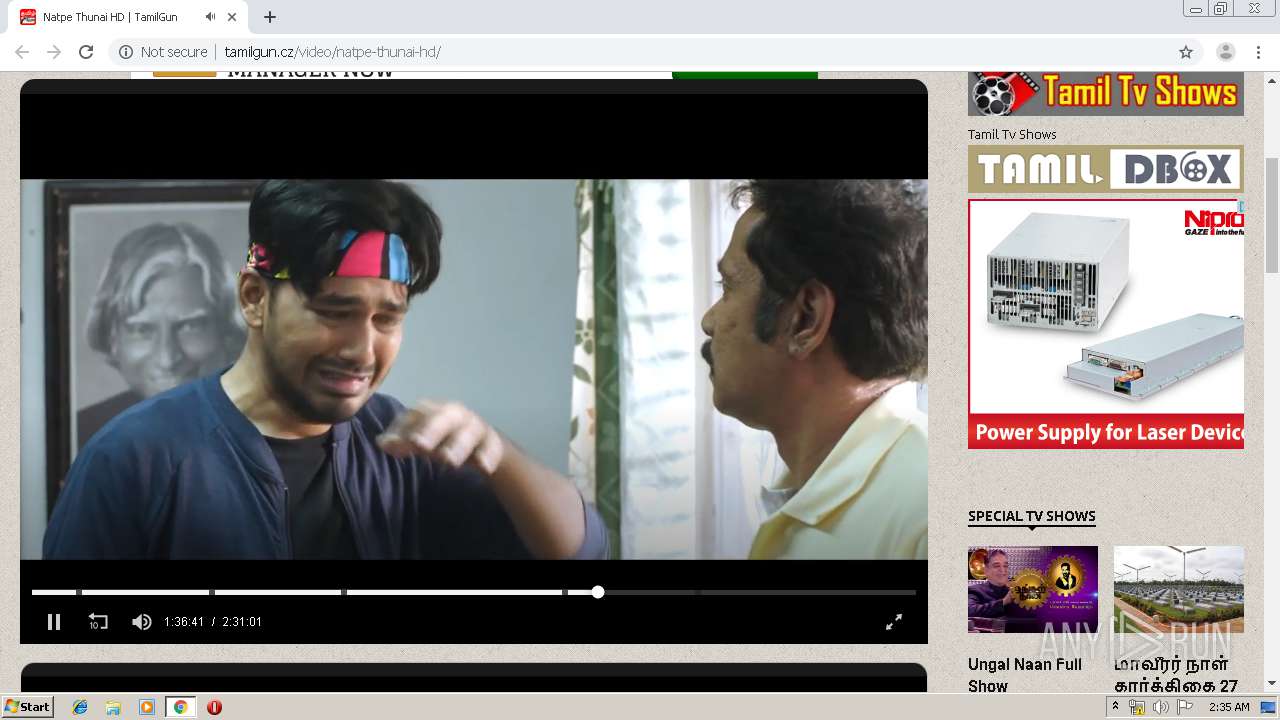This screenshot has width=1280, height=720.
Task: Open Chrome three-dot menu
Action: tap(1258, 52)
